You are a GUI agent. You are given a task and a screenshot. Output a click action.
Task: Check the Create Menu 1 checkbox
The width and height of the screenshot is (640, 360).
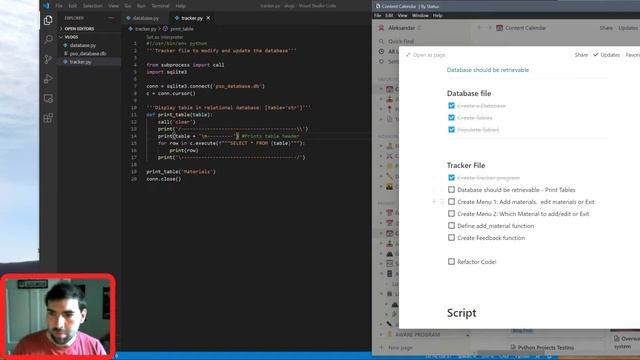(451, 202)
